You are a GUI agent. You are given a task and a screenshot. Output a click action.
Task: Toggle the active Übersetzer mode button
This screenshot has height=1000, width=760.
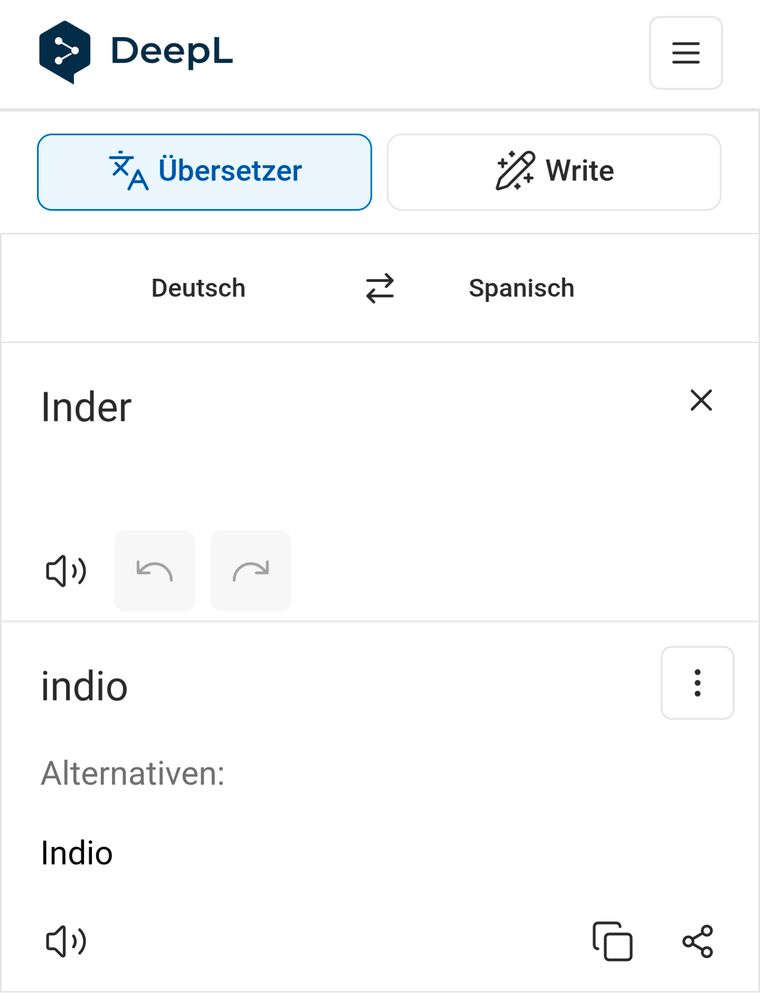(x=204, y=171)
